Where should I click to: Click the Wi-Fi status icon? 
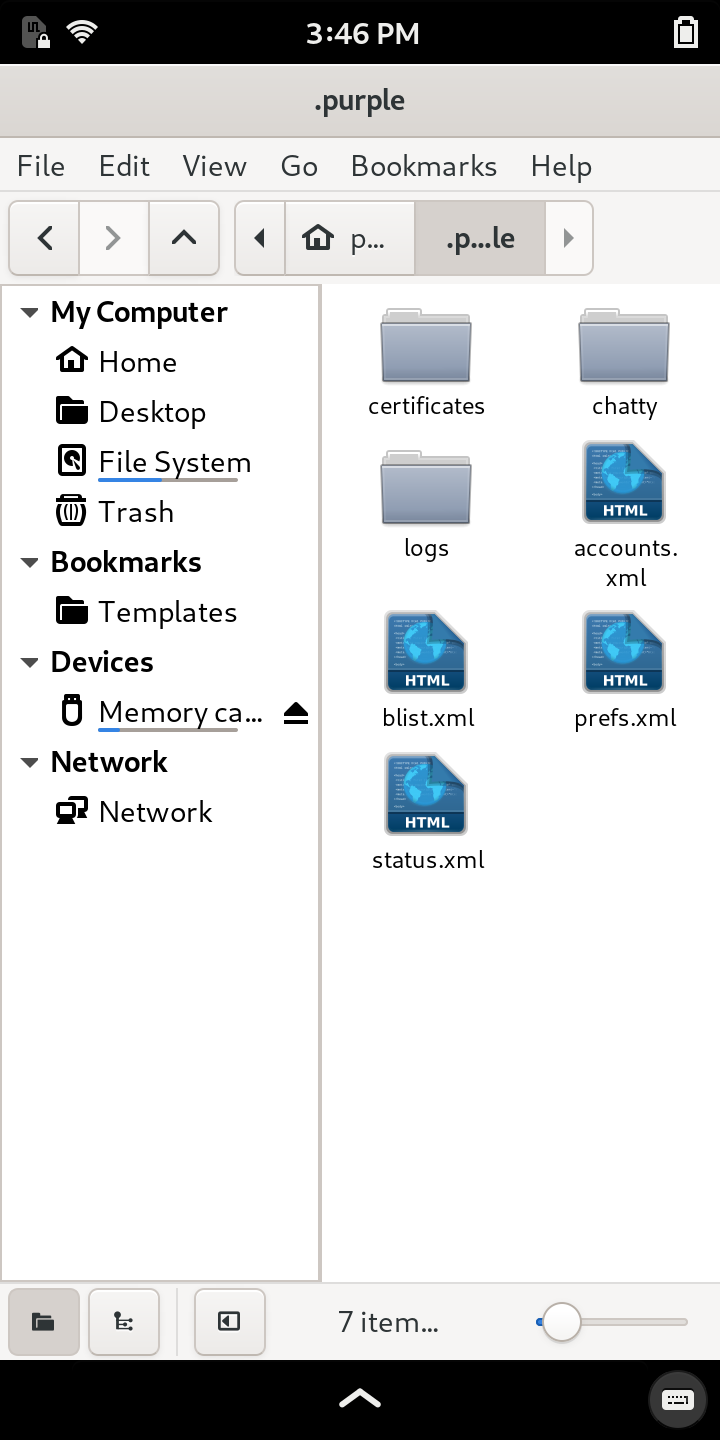tap(82, 32)
